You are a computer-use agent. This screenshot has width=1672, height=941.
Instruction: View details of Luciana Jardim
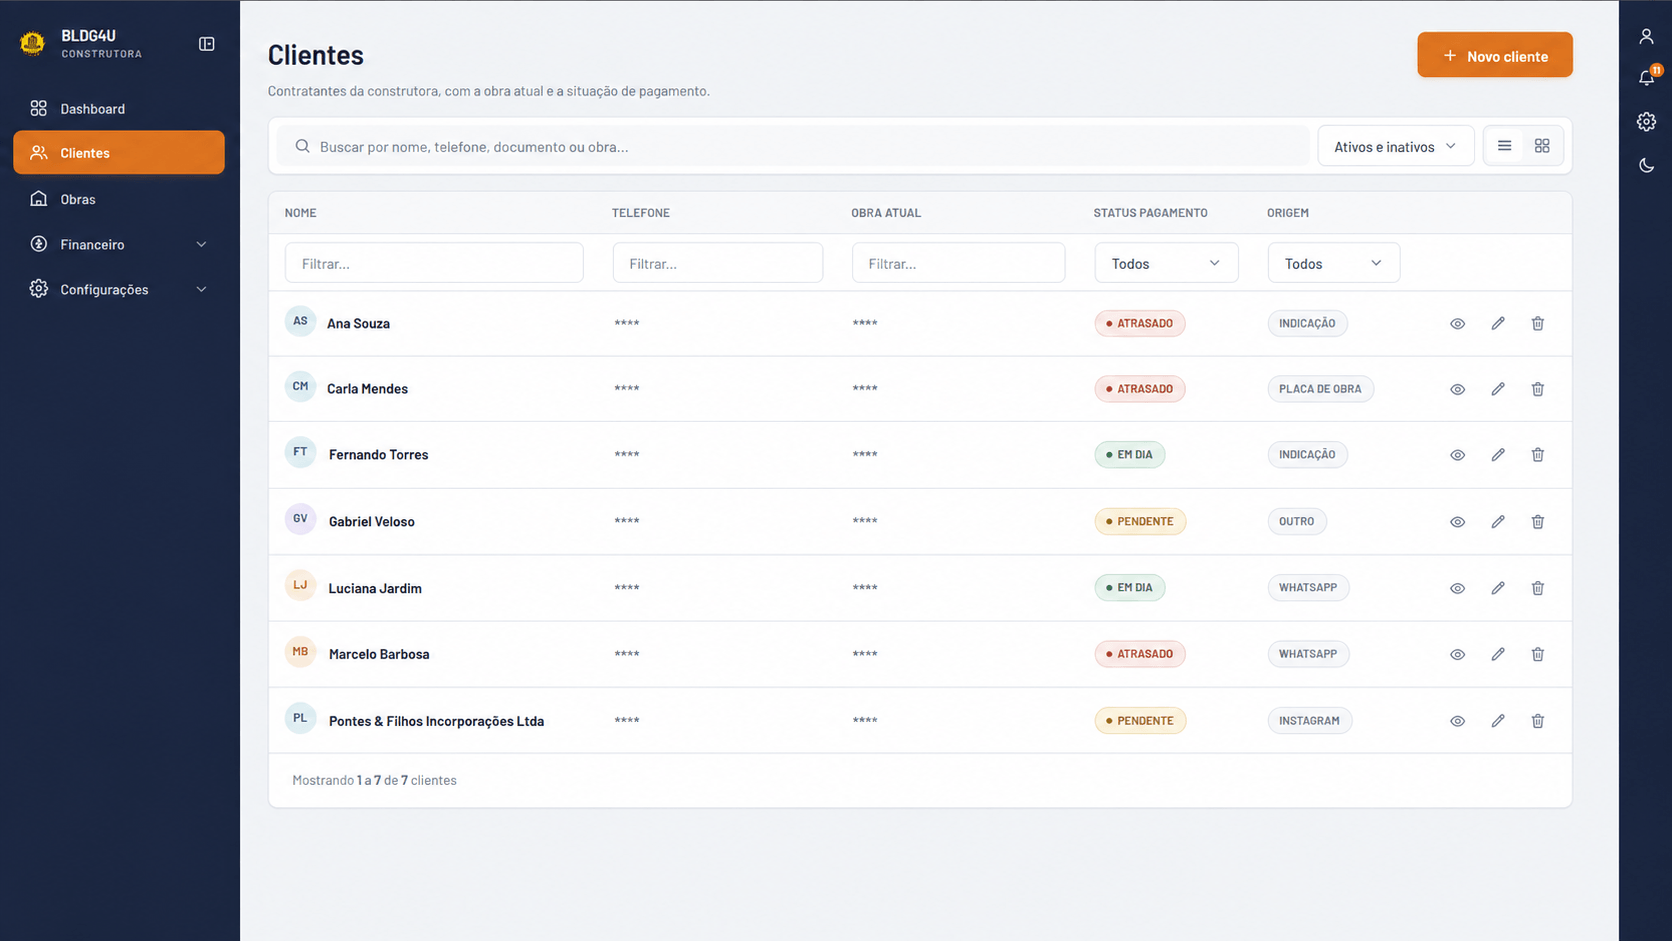(x=1457, y=588)
